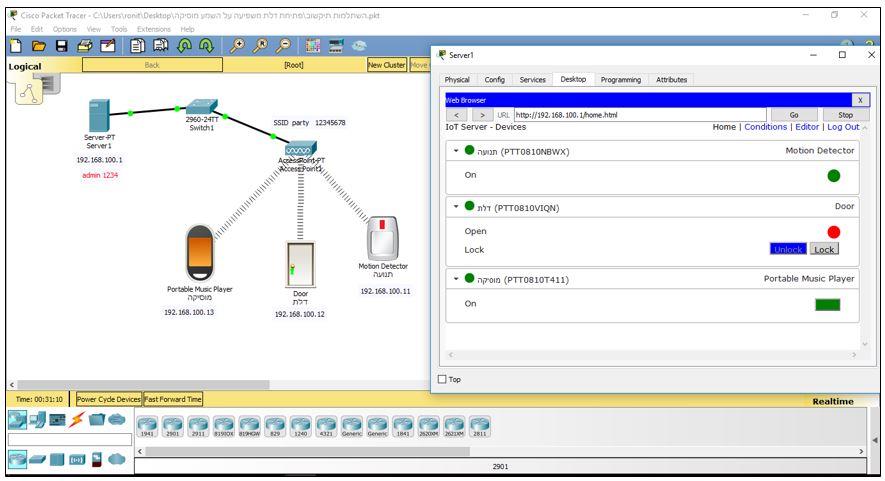Select the Security subcategory icon
The width and height of the screenshot is (885, 481).
[x=97, y=460]
